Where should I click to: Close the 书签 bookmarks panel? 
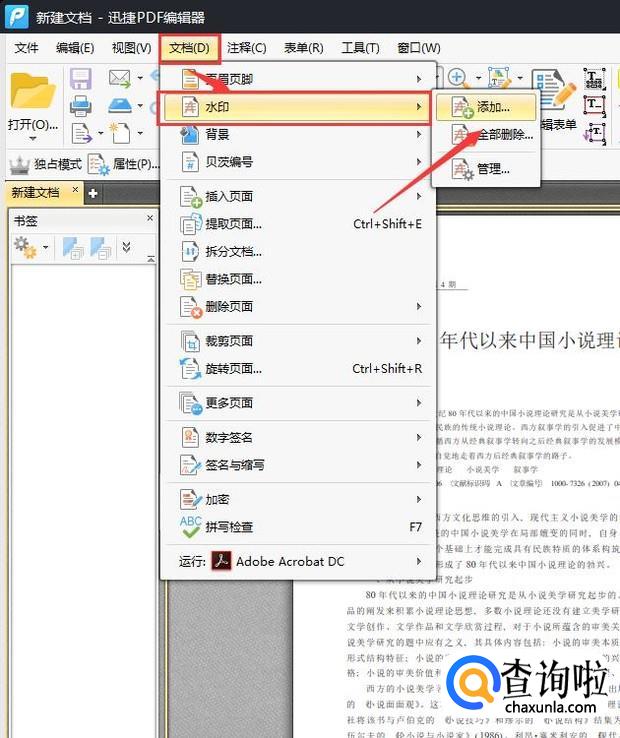click(150, 218)
